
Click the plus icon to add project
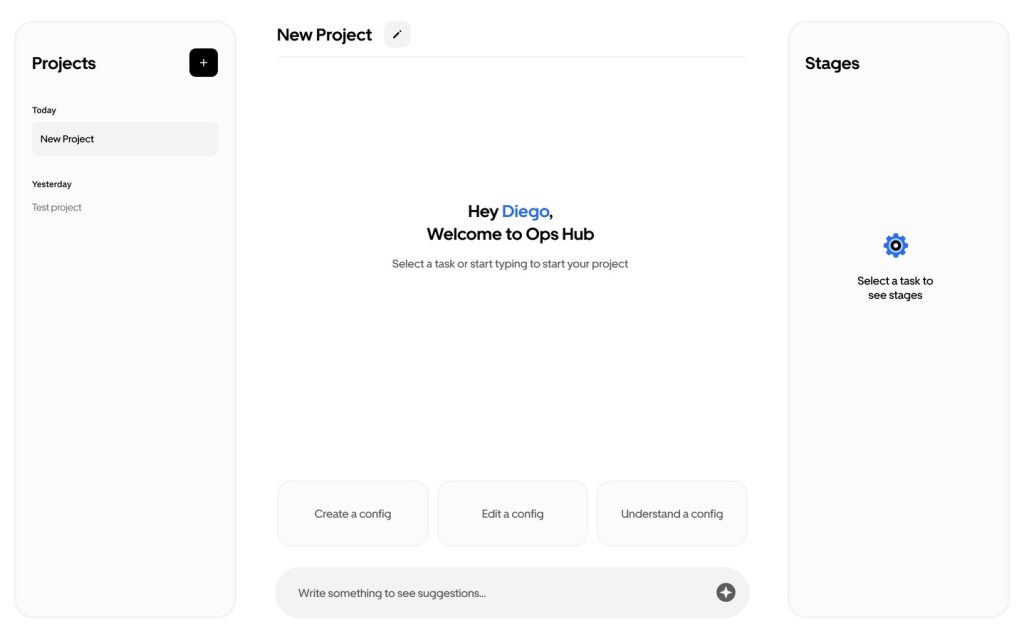click(x=203, y=63)
